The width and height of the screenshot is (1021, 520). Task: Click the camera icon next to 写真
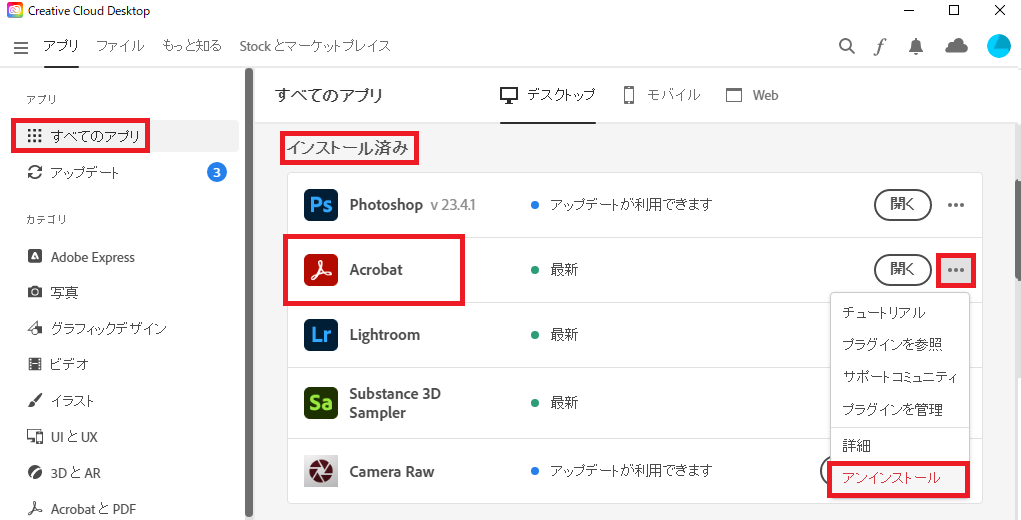(x=35, y=292)
